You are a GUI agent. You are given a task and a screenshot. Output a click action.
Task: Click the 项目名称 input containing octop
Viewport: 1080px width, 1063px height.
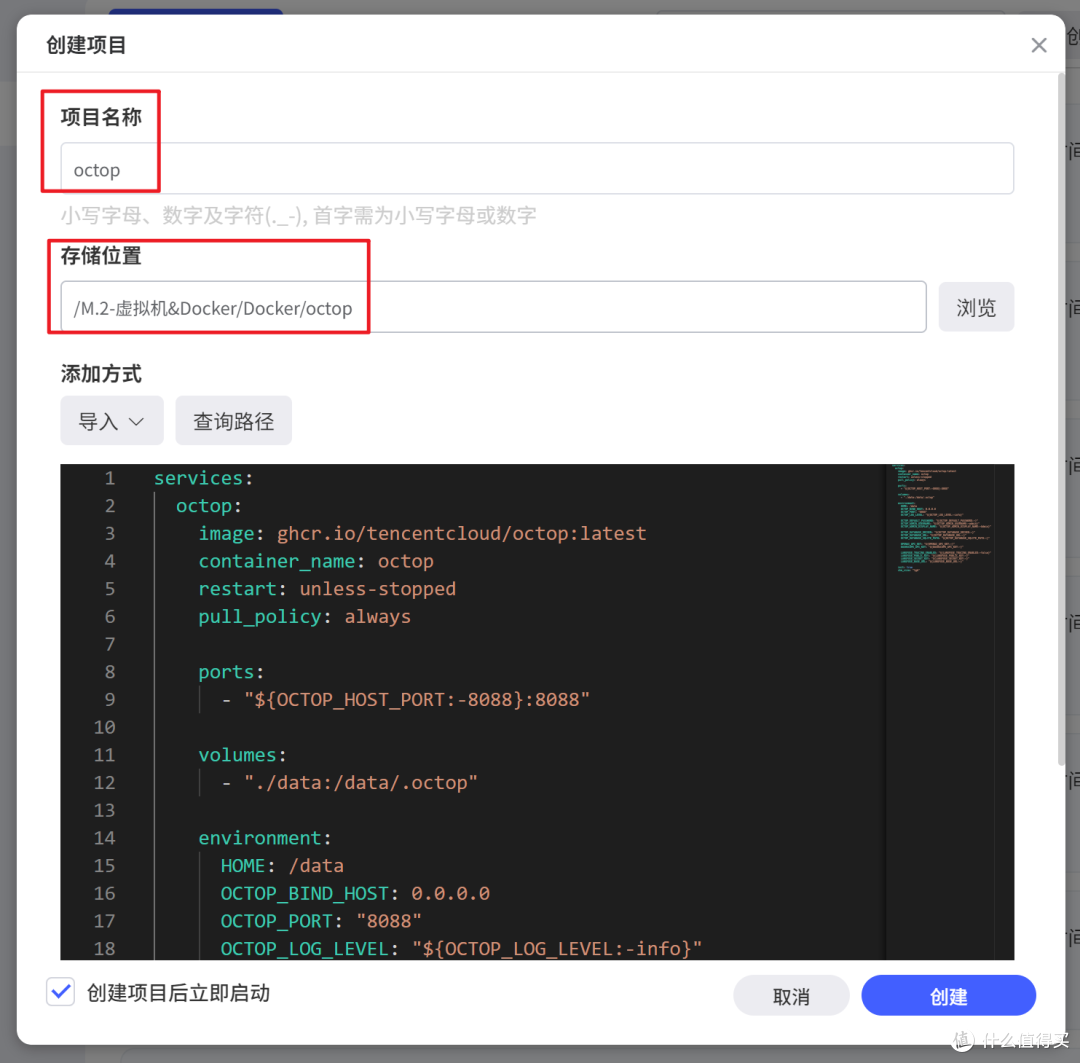537,169
